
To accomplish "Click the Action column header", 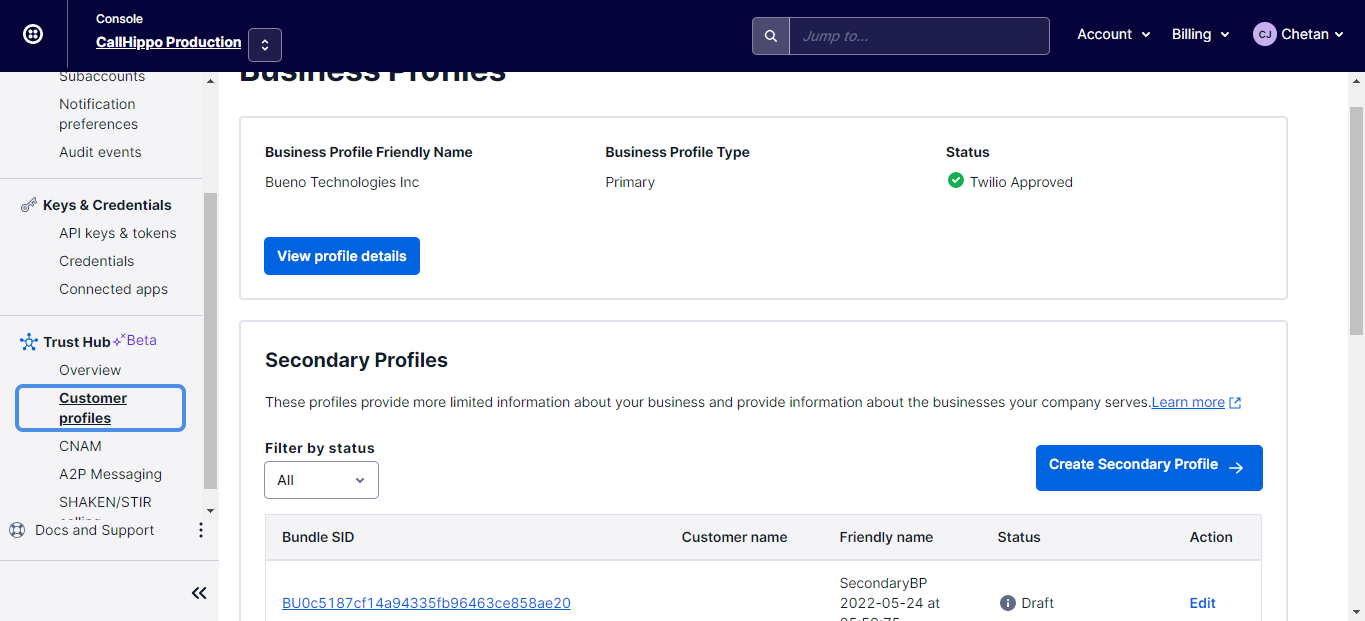I will tap(1211, 537).
